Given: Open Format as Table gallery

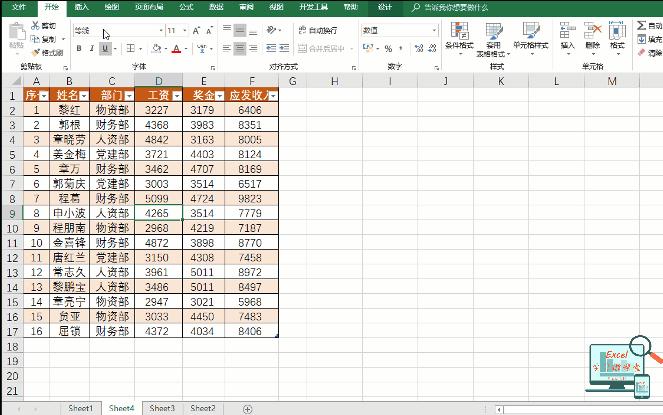Looking at the screenshot, I should pos(493,39).
